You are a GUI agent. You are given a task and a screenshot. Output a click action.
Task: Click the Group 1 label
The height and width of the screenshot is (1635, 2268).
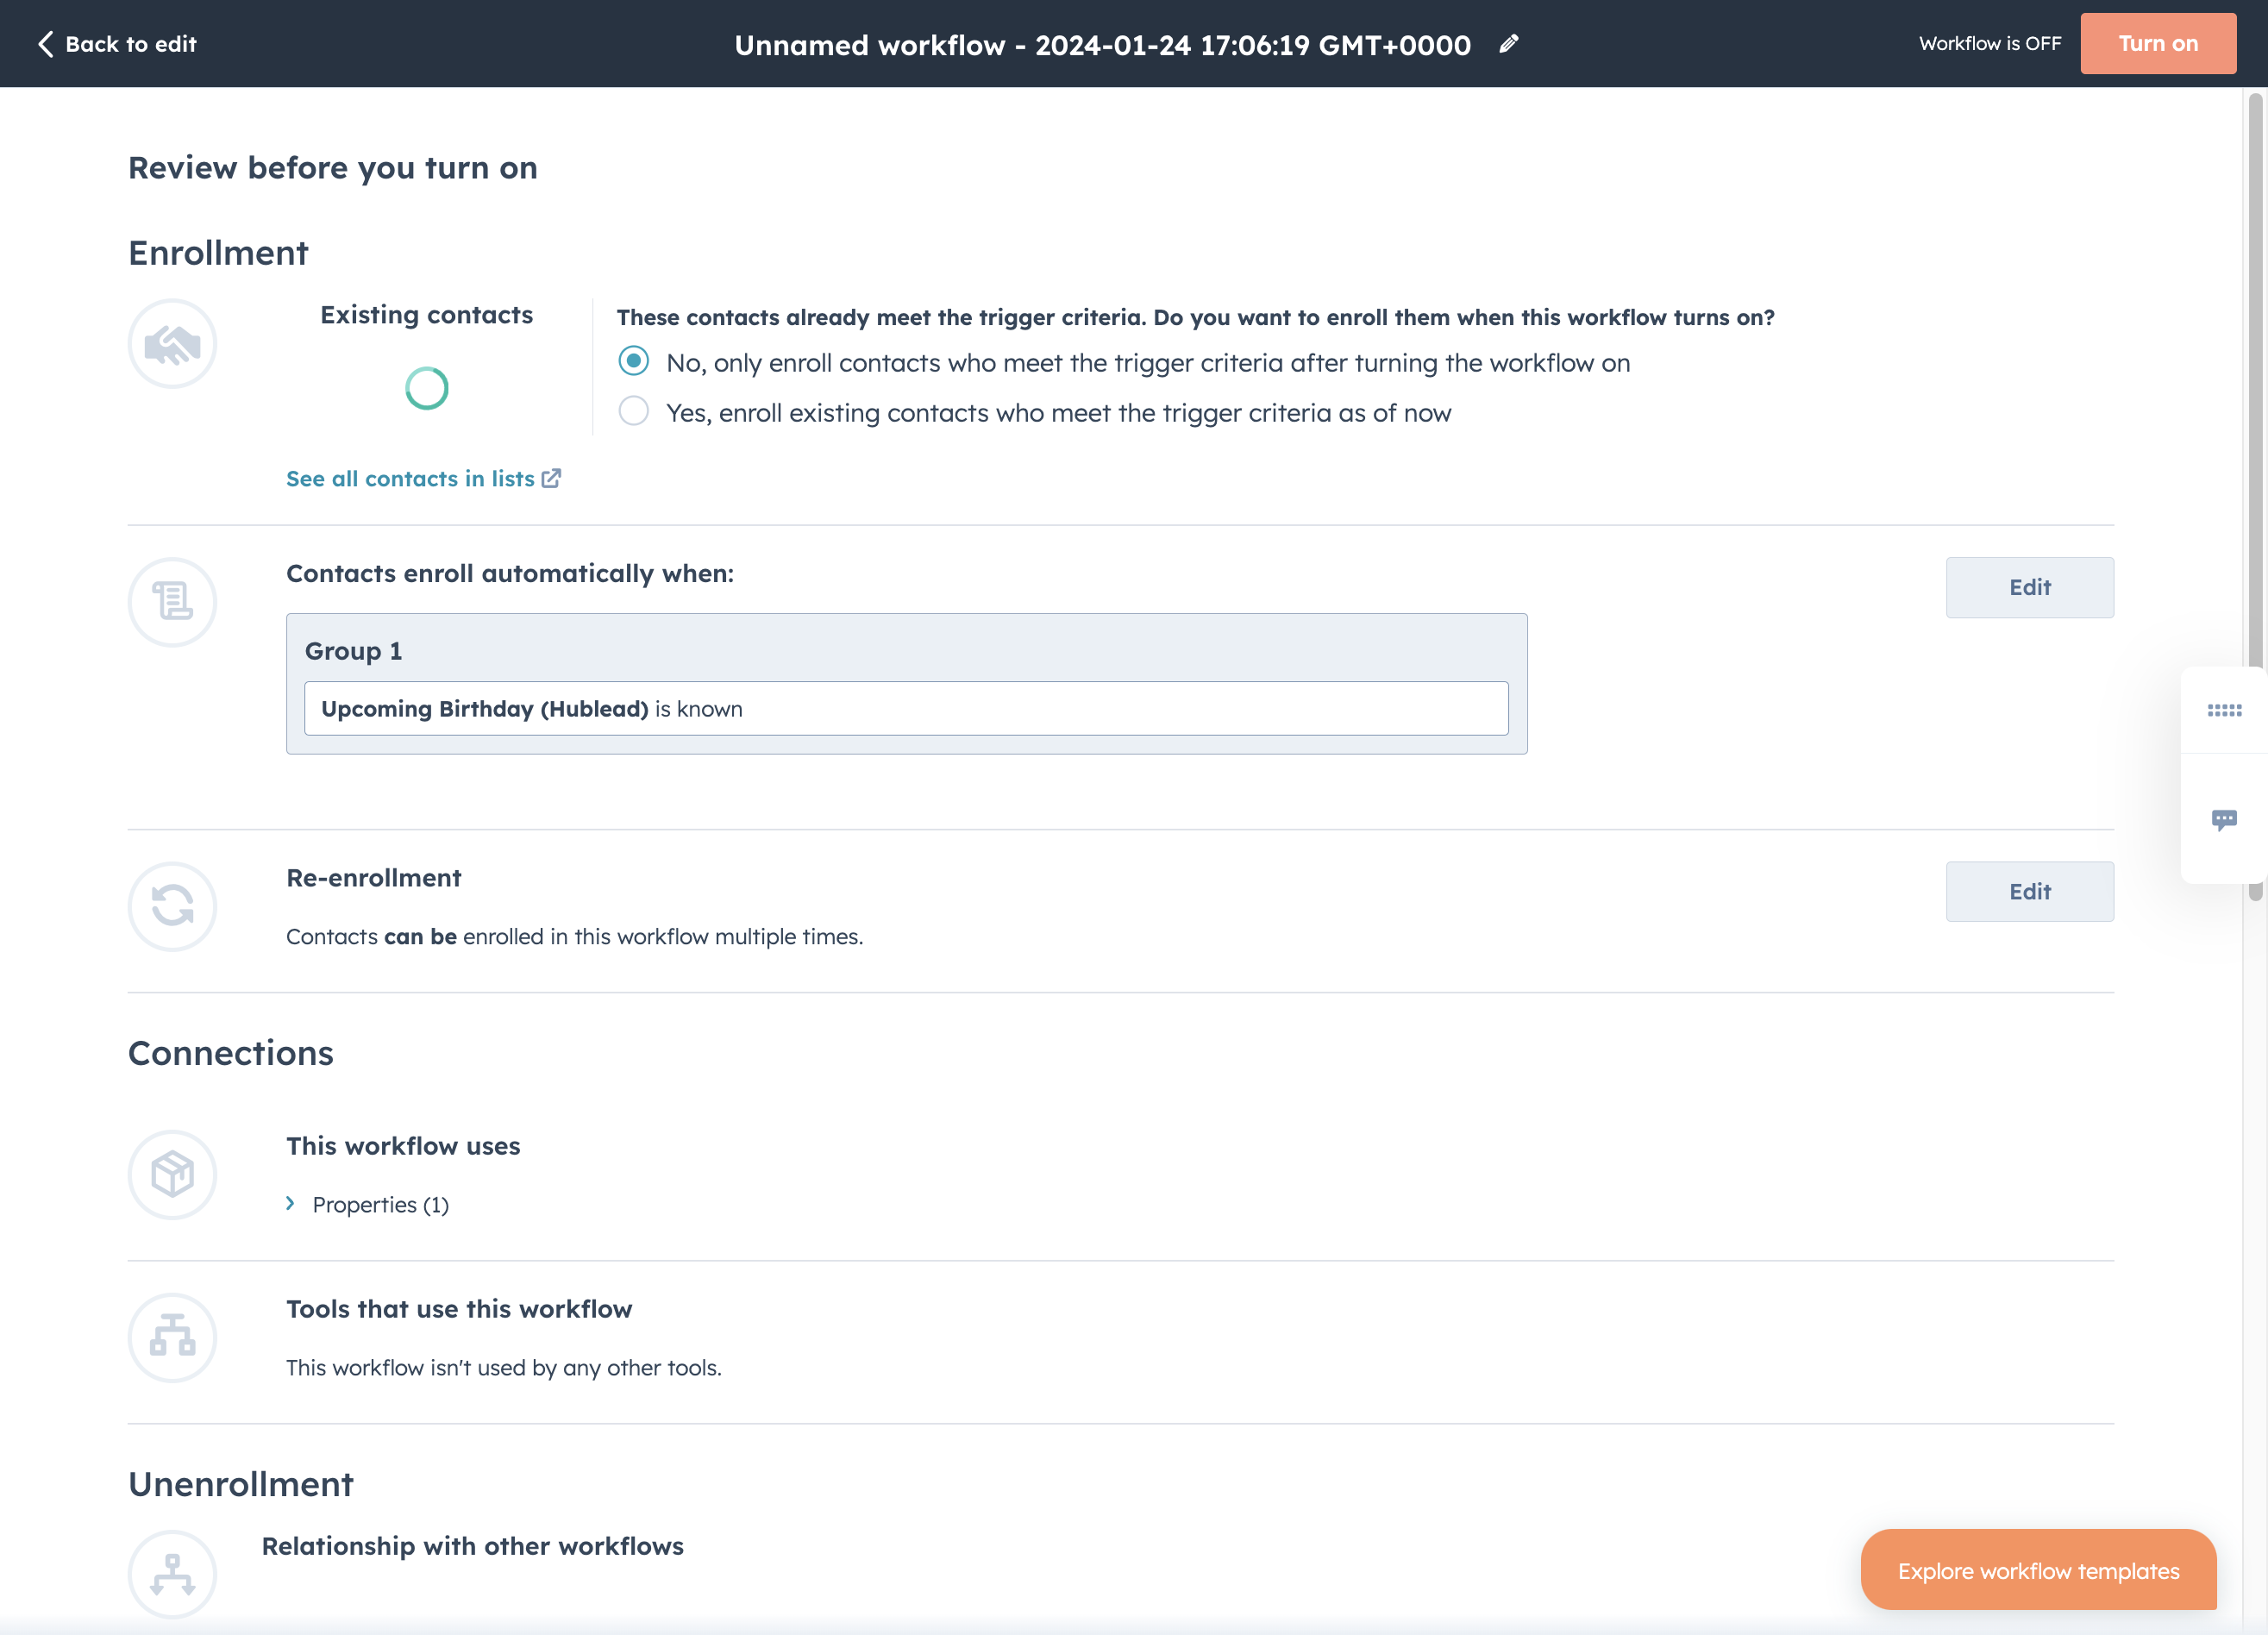click(353, 651)
